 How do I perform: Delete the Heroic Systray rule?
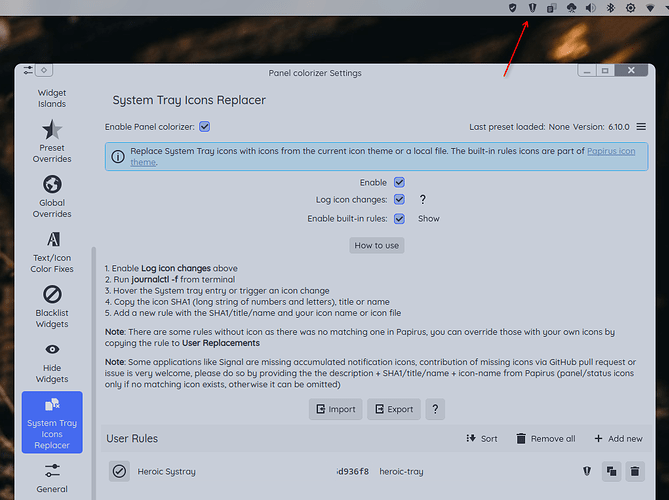click(x=635, y=471)
